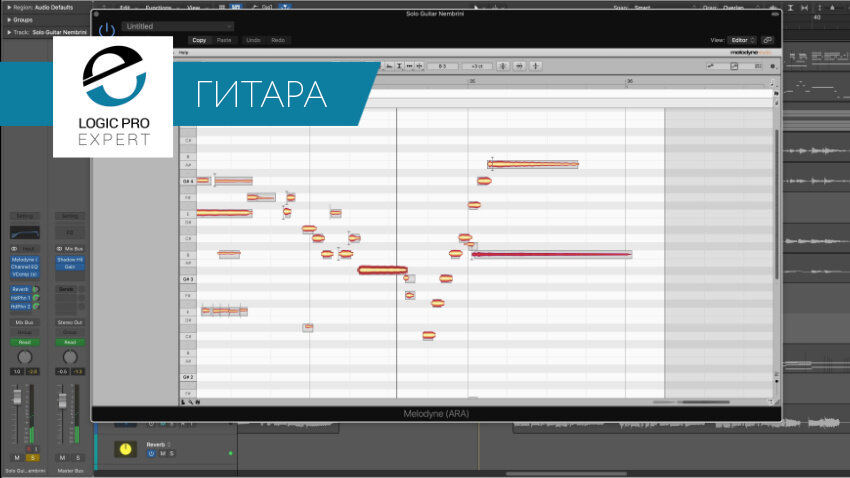This screenshot has width=850, height=478.
Task: Click the Undo button in plug-in header
Action: click(253, 40)
